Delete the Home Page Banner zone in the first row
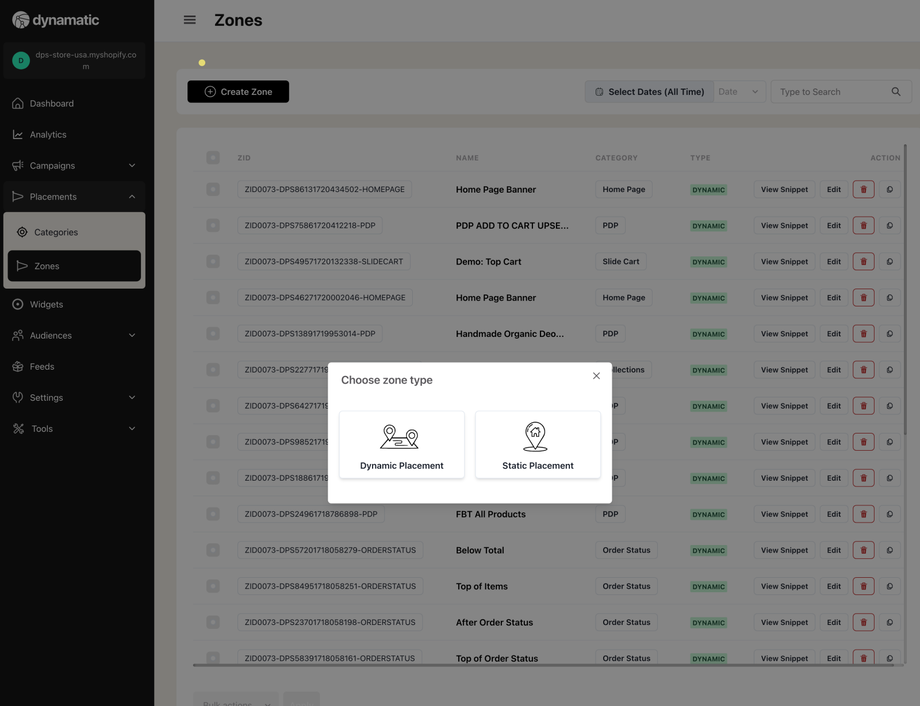920x706 pixels. coord(863,190)
